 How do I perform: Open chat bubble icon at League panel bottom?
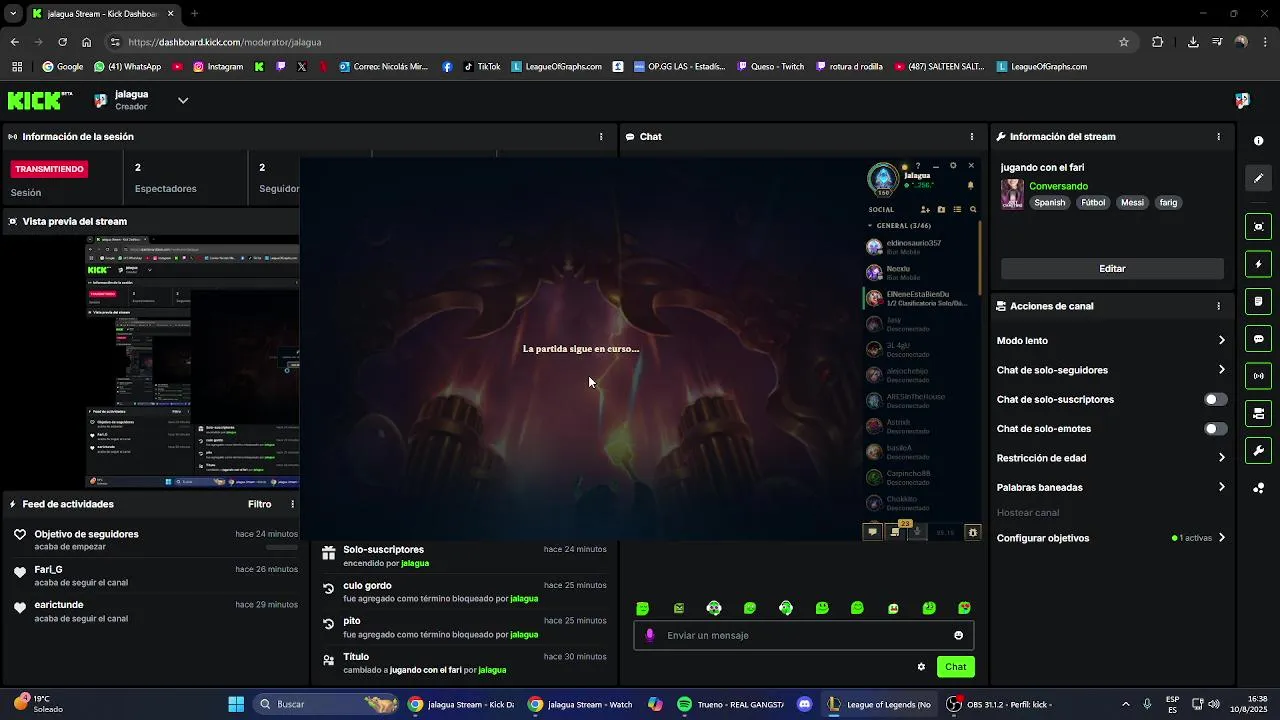tap(872, 532)
